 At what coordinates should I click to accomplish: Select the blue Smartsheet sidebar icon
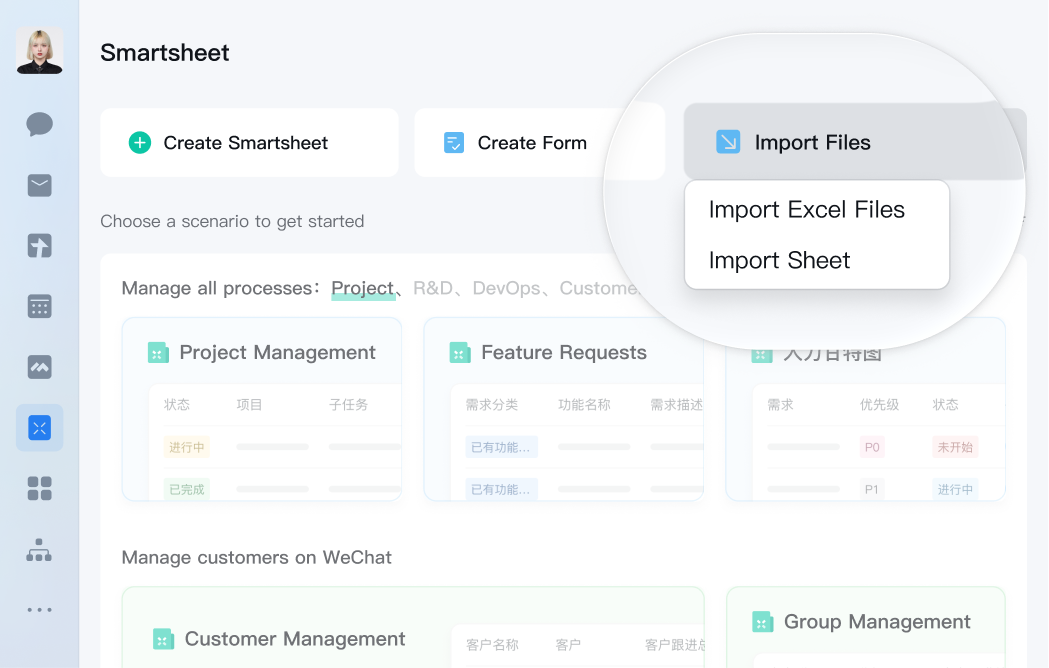39,428
